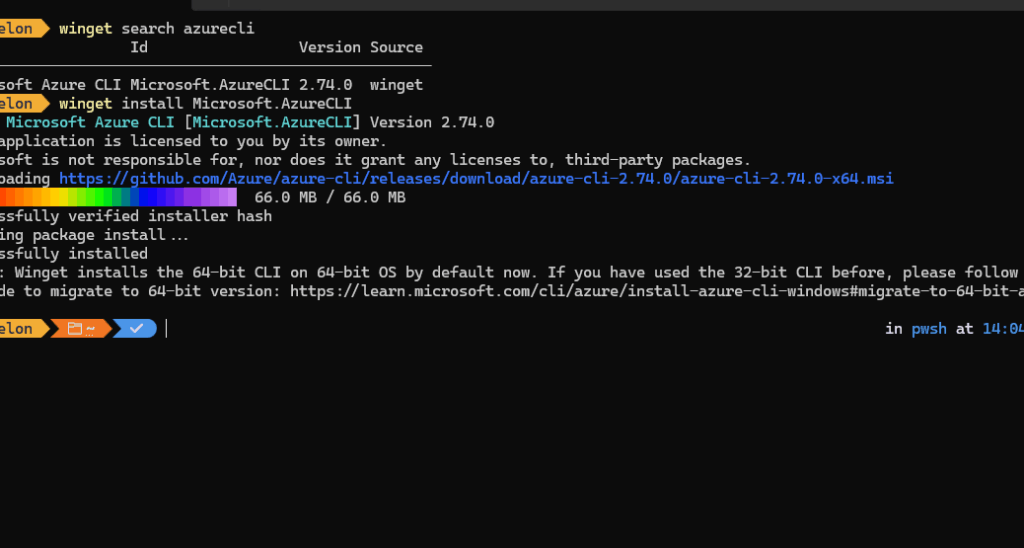Open the GitHub azure-cli MSI download link
1024x548 pixels.
476,179
